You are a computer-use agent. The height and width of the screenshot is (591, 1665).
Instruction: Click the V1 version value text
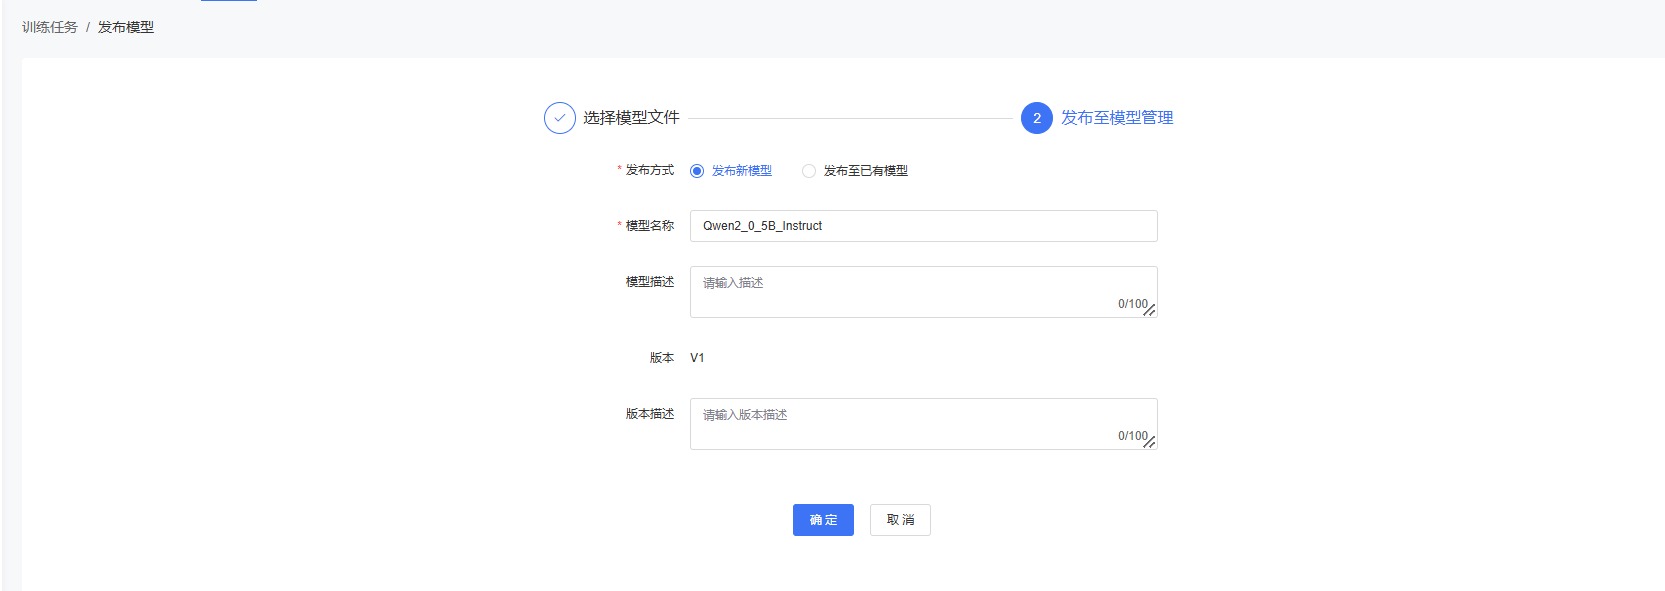pyautogui.click(x=697, y=358)
